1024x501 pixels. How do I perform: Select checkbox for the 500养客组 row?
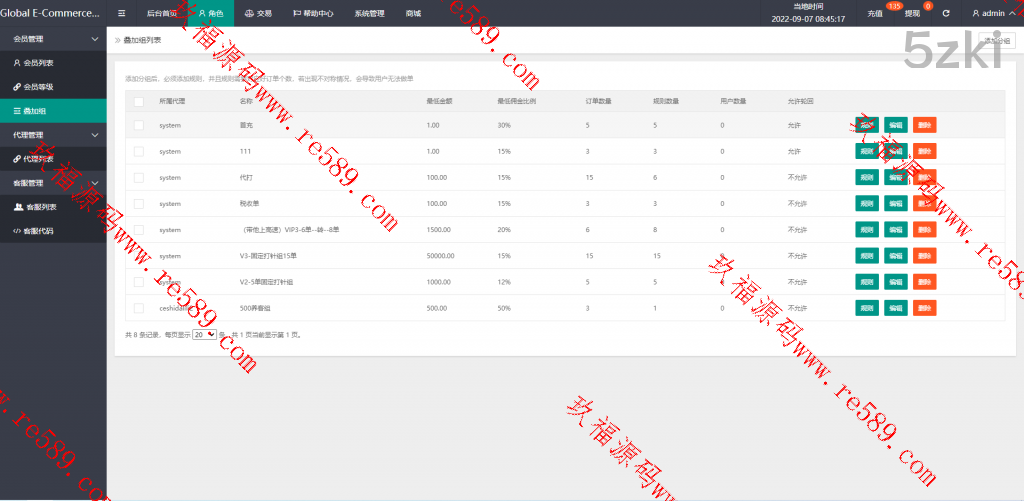point(139,308)
